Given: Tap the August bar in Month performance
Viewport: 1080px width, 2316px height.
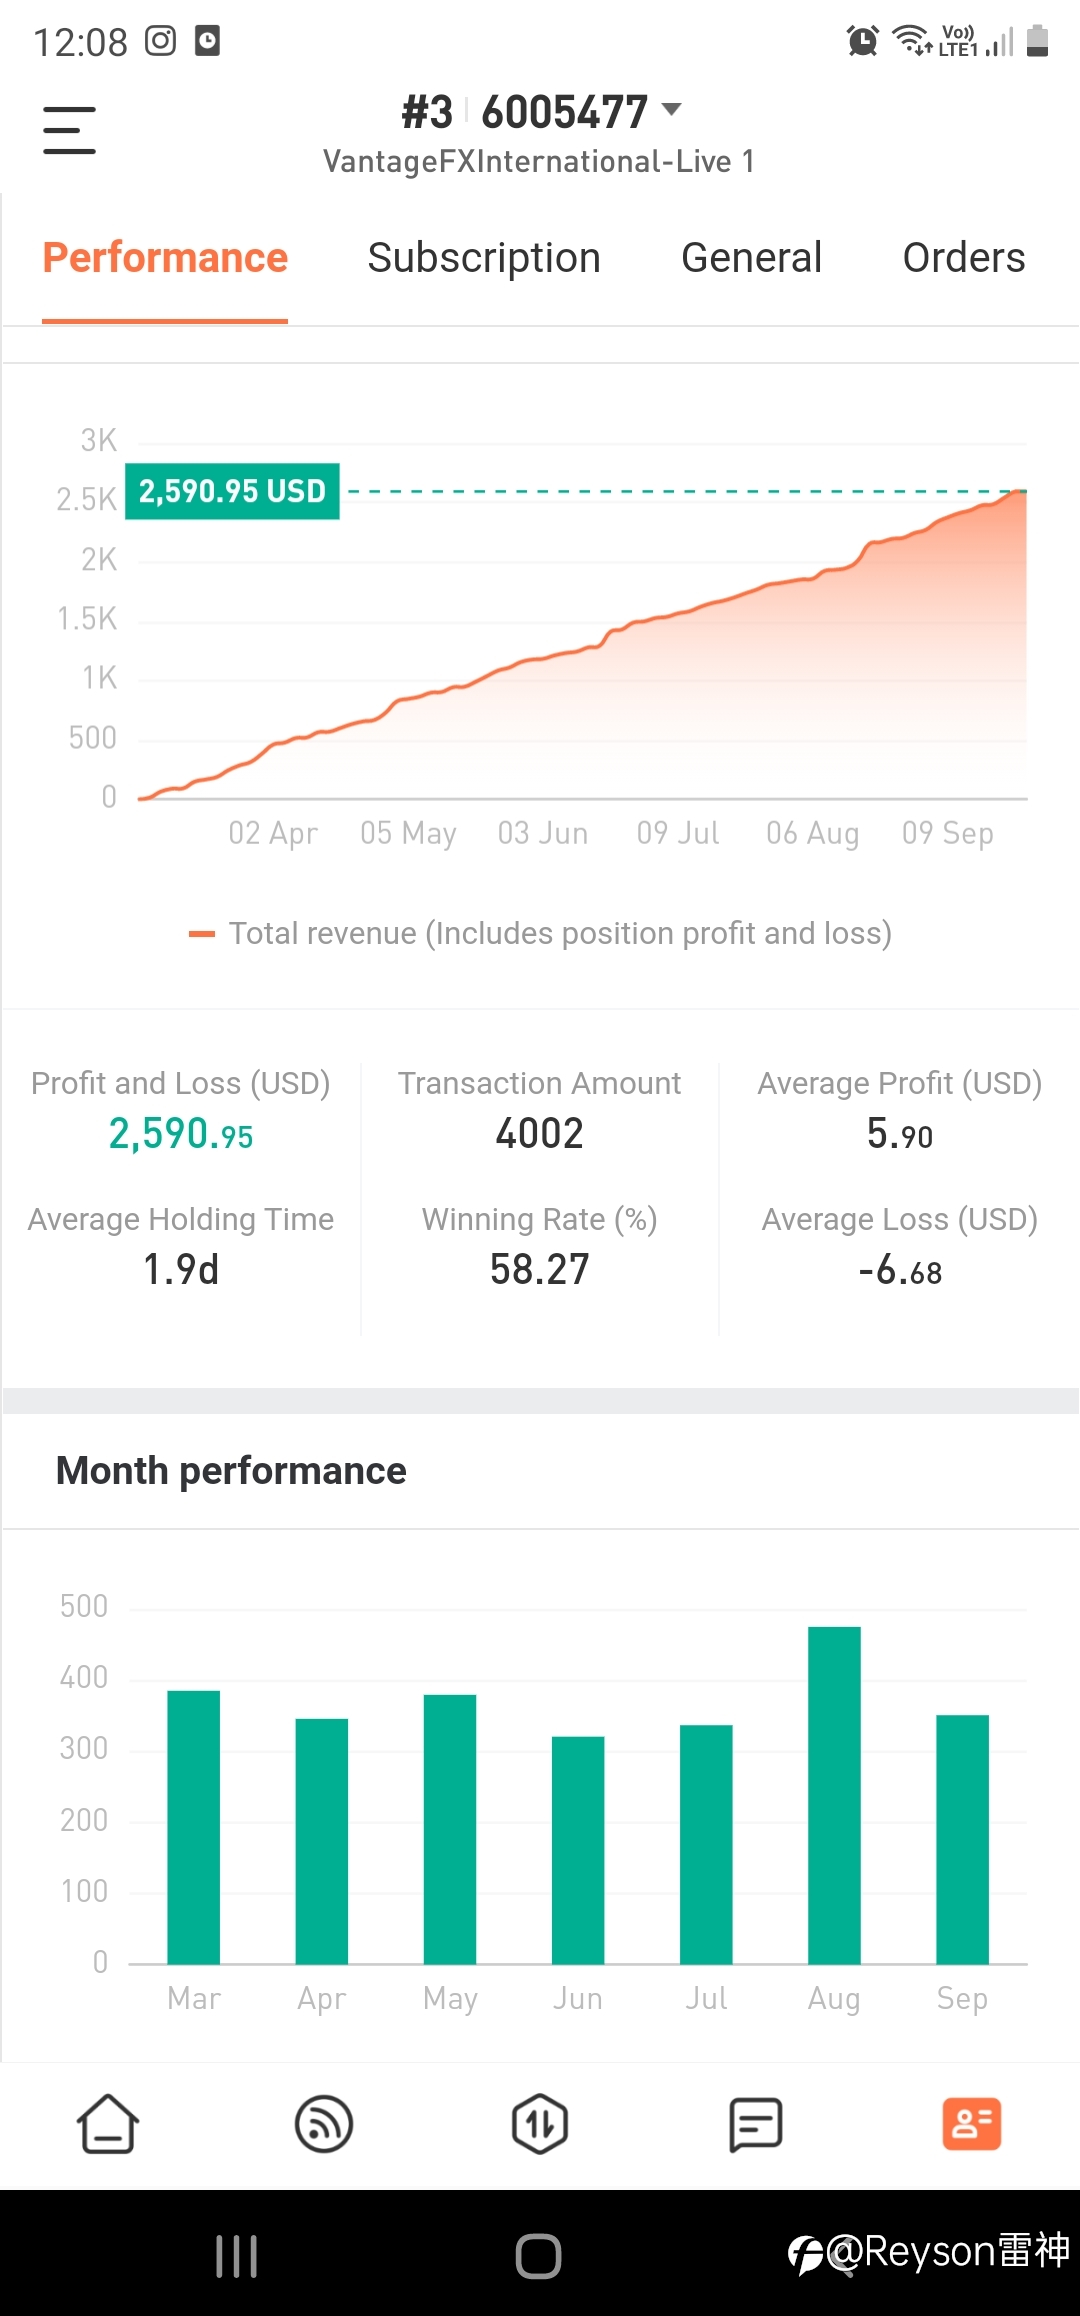Looking at the screenshot, I should point(834,1795).
